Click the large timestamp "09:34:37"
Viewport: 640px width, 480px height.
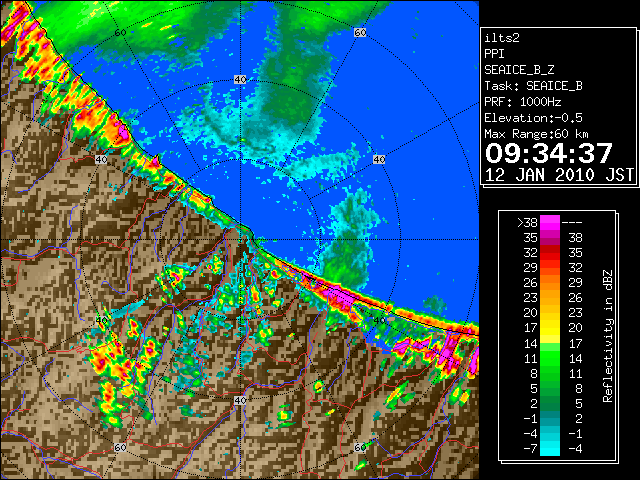point(549,153)
